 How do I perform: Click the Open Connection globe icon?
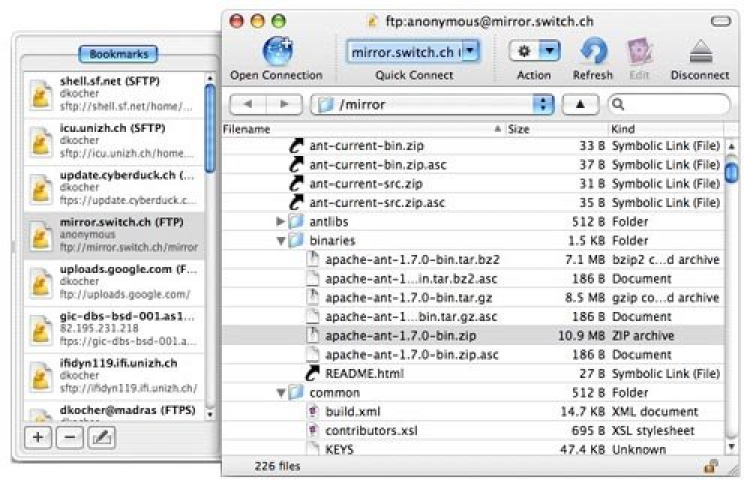tap(277, 50)
